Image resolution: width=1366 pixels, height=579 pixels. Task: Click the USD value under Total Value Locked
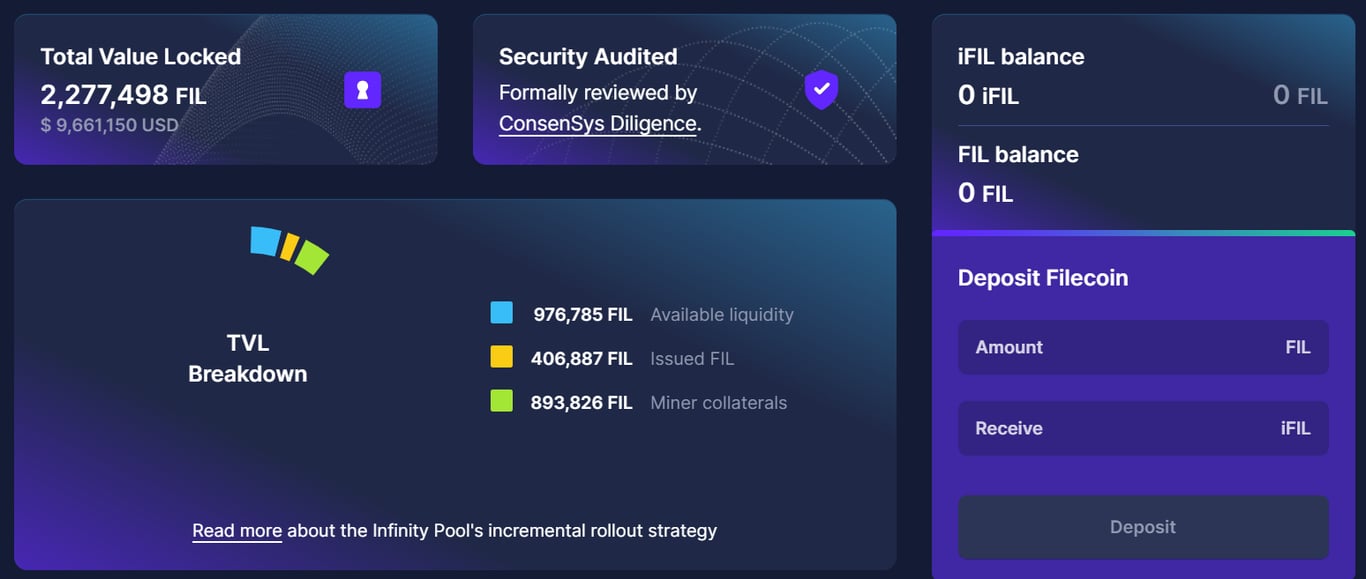pyautogui.click(x=110, y=124)
